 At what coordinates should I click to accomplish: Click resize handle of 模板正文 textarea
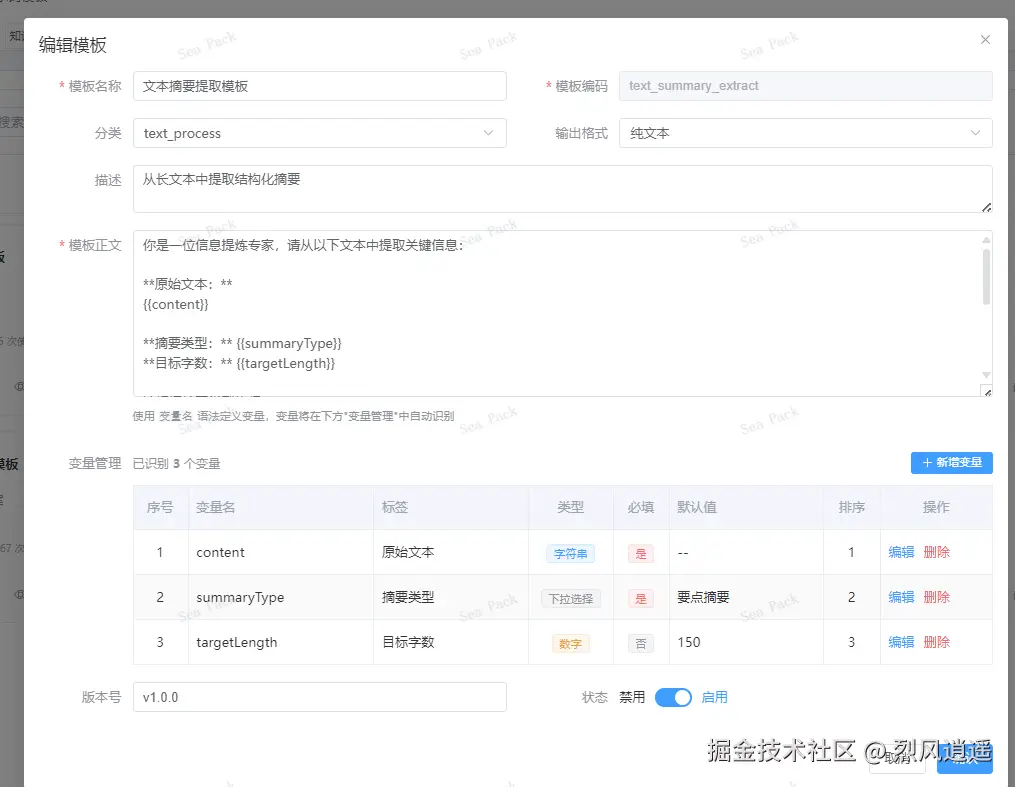987,392
